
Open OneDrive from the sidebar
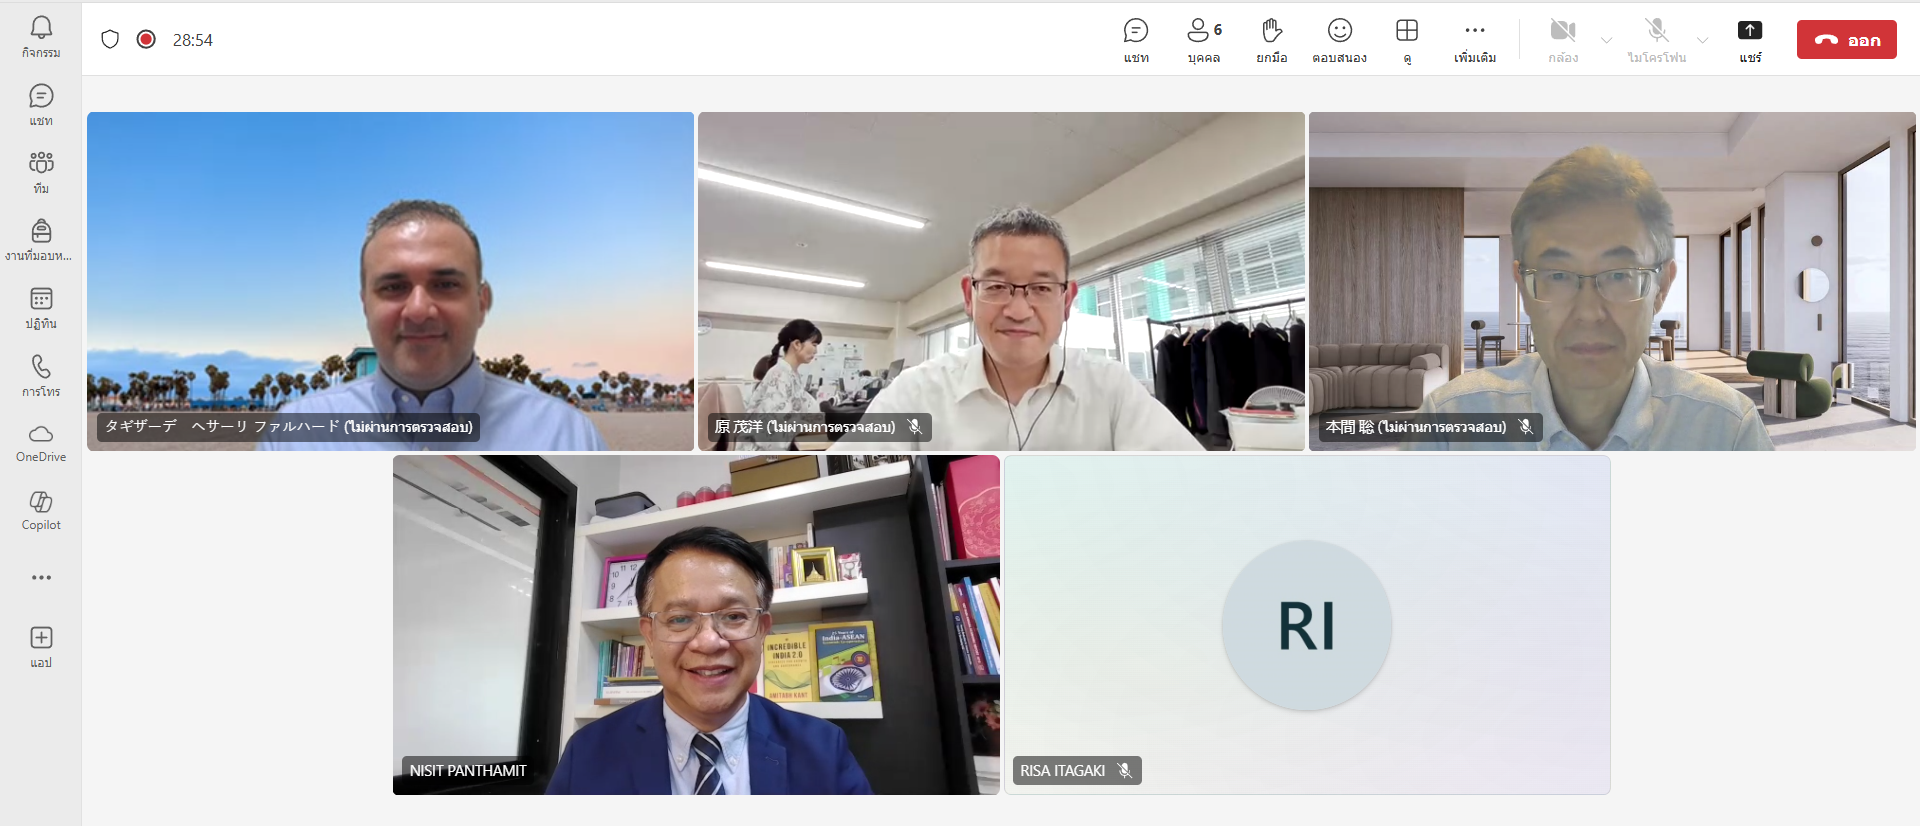click(x=41, y=442)
